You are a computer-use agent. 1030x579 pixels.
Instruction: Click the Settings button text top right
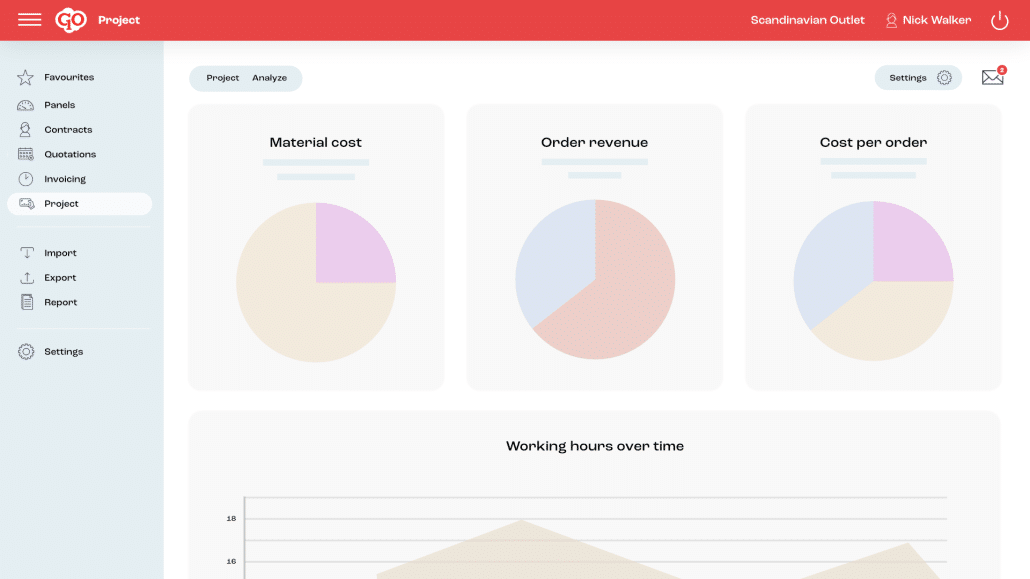click(x=908, y=78)
